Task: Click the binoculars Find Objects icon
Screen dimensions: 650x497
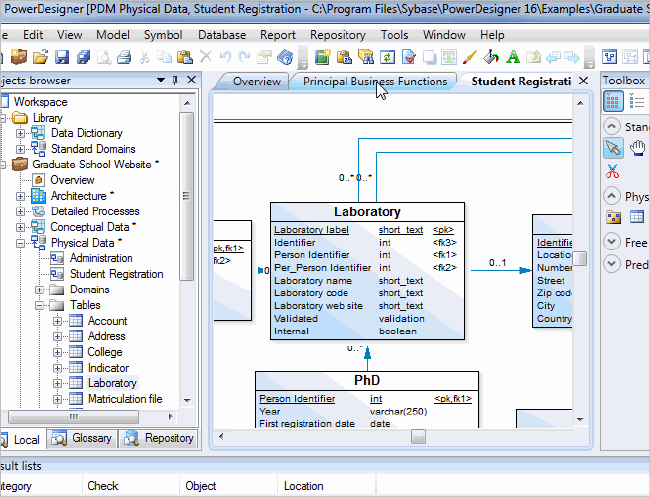Action: coord(366,57)
